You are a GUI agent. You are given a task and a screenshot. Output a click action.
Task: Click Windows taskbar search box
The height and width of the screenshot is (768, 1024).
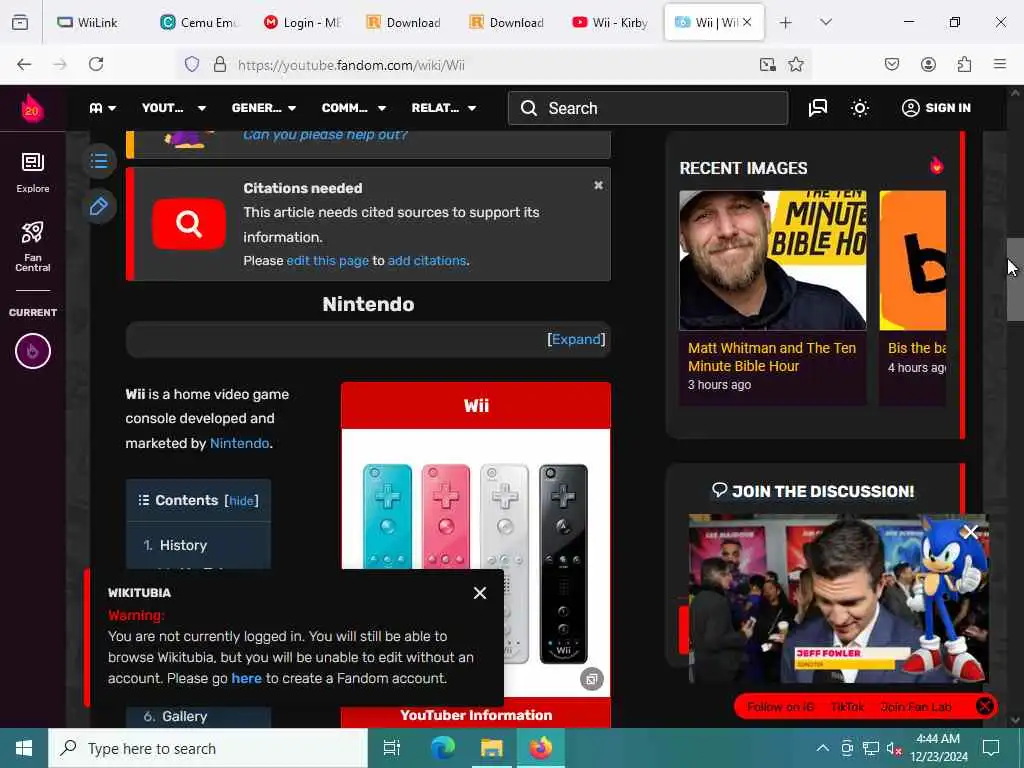tap(208, 748)
